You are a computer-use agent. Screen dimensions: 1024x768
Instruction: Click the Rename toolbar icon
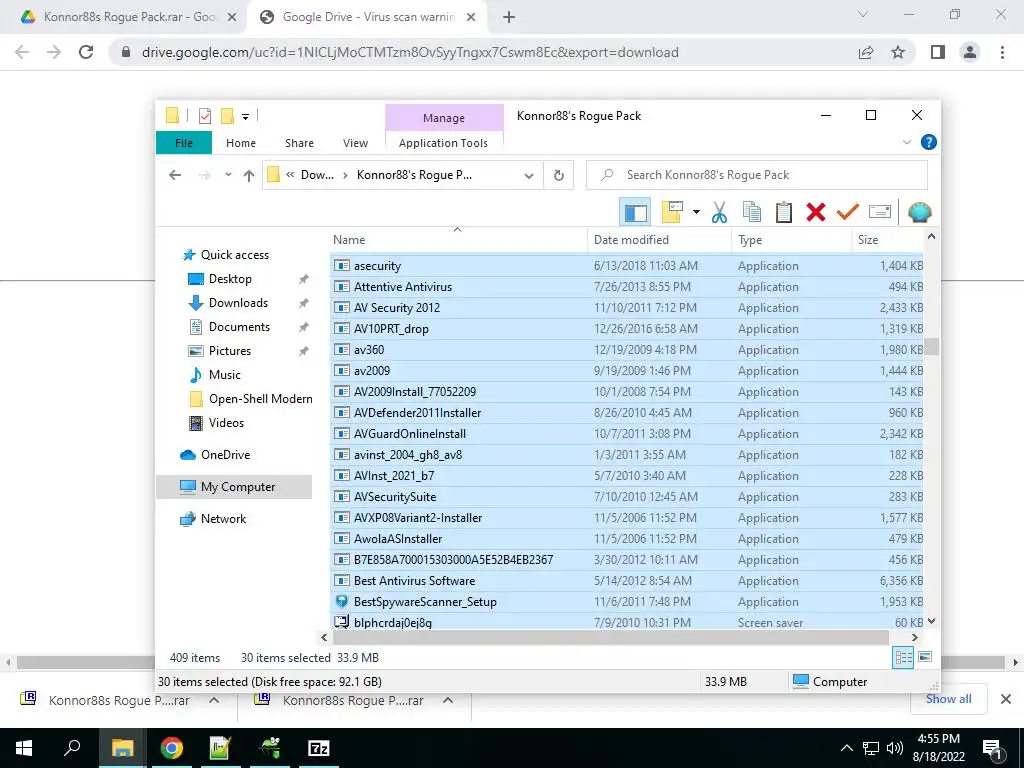pyautogui.click(x=880, y=212)
